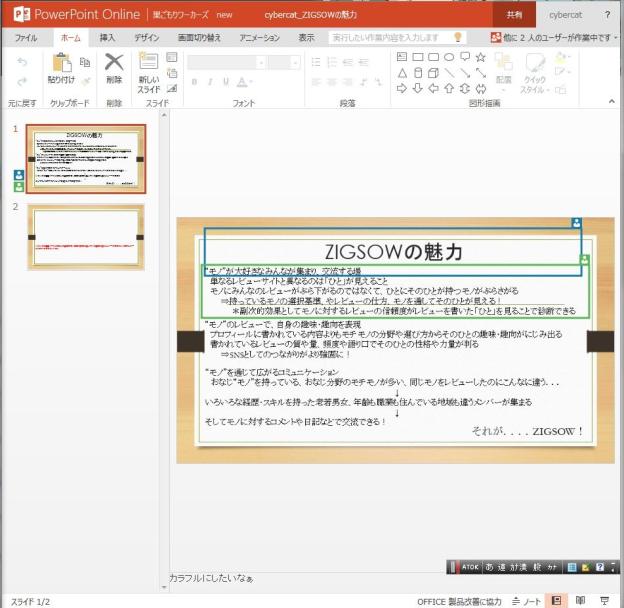Image resolution: width=624 pixels, height=608 pixels.
Task: Click the cybercat account name
Action: click(x=565, y=15)
